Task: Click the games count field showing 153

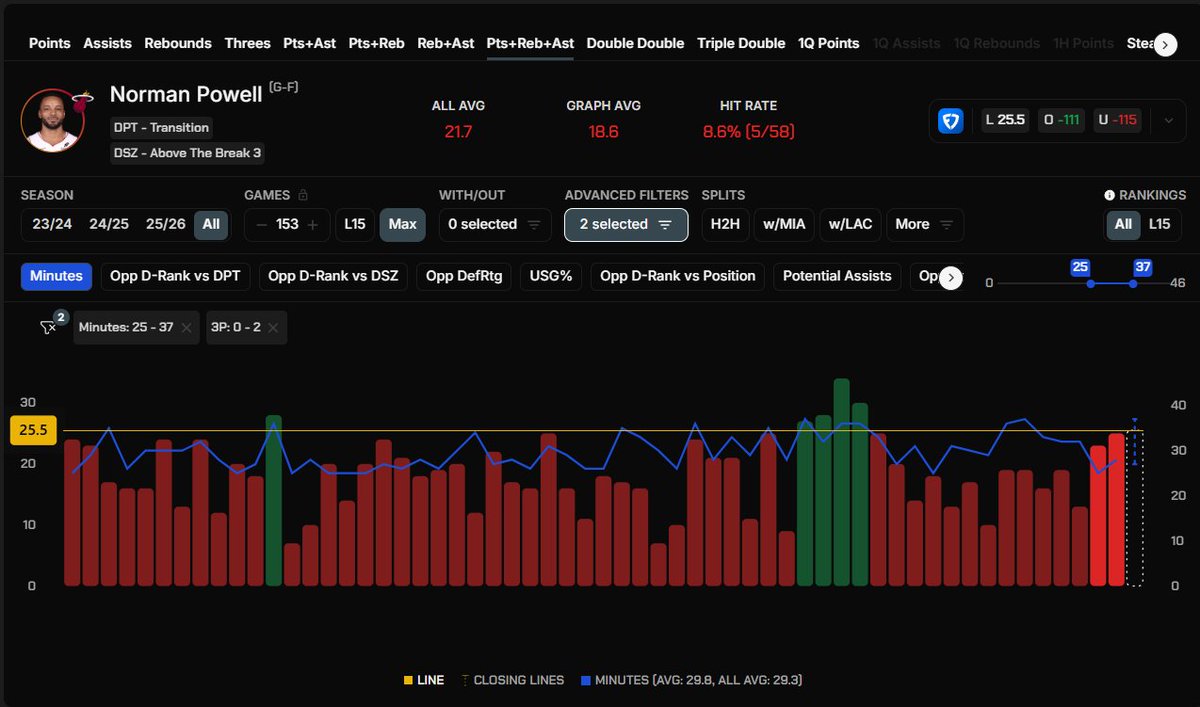Action: (x=287, y=224)
